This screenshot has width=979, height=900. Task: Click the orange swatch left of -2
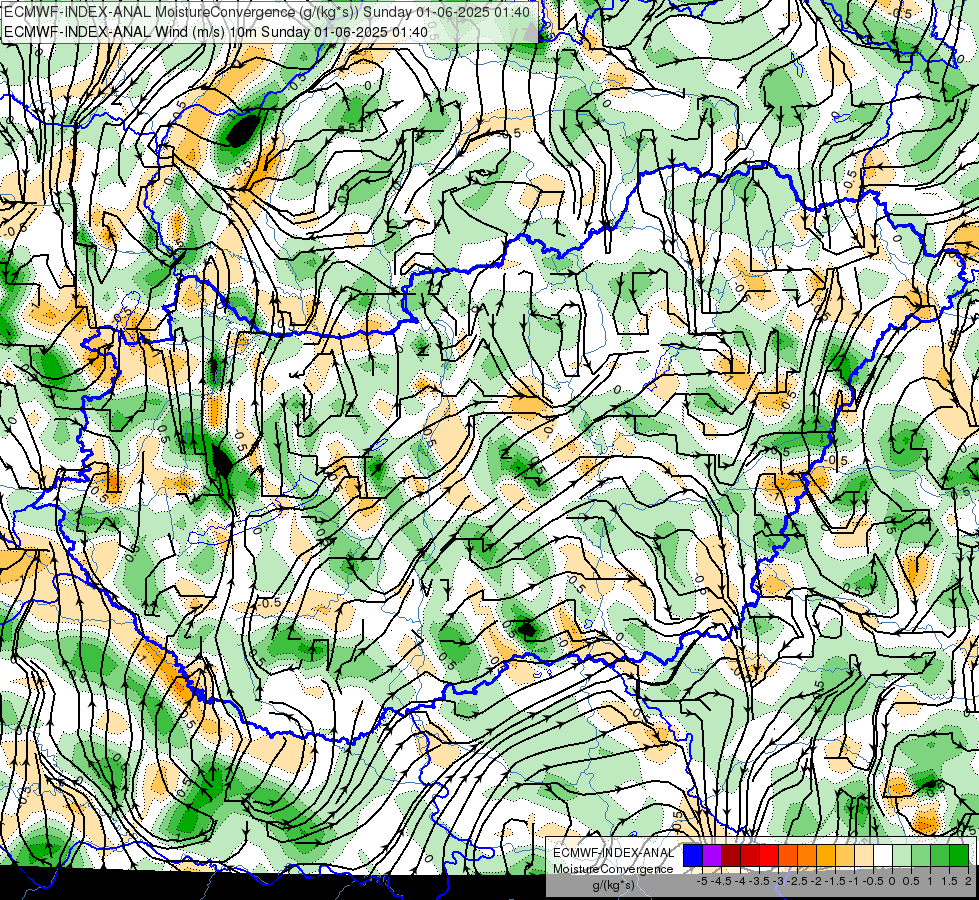(x=807, y=856)
